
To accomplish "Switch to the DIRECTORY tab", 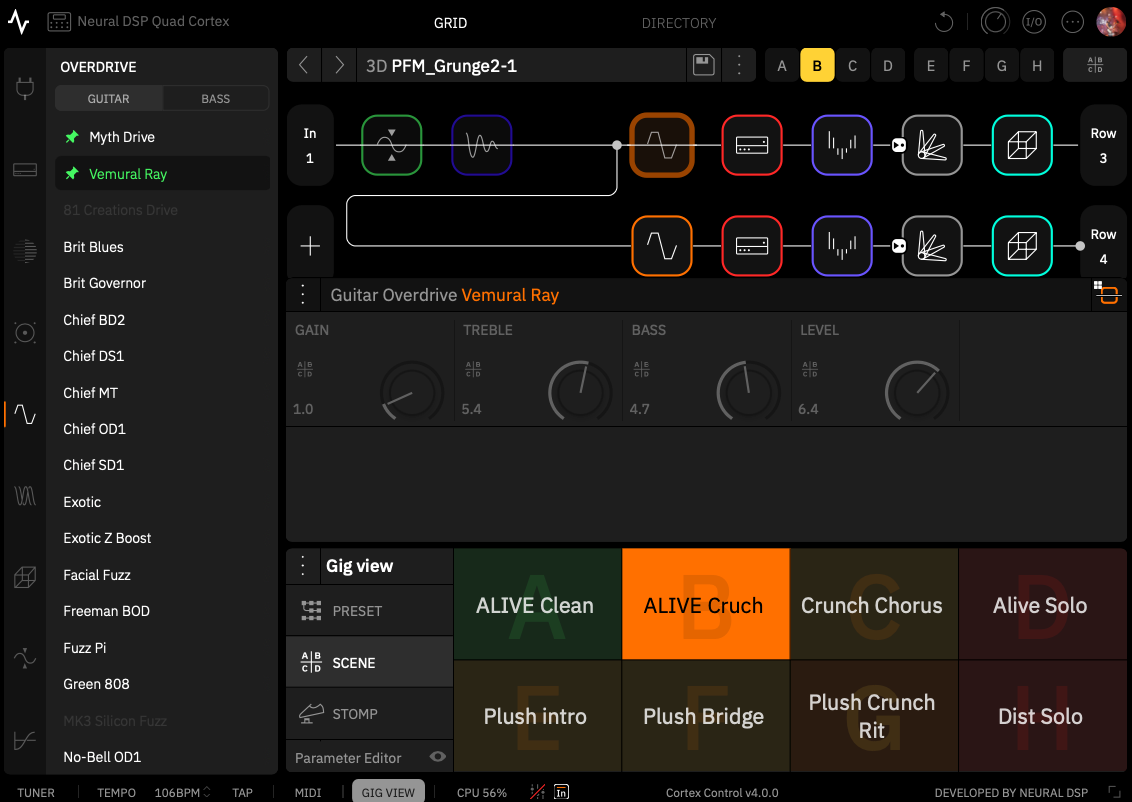I will [679, 23].
